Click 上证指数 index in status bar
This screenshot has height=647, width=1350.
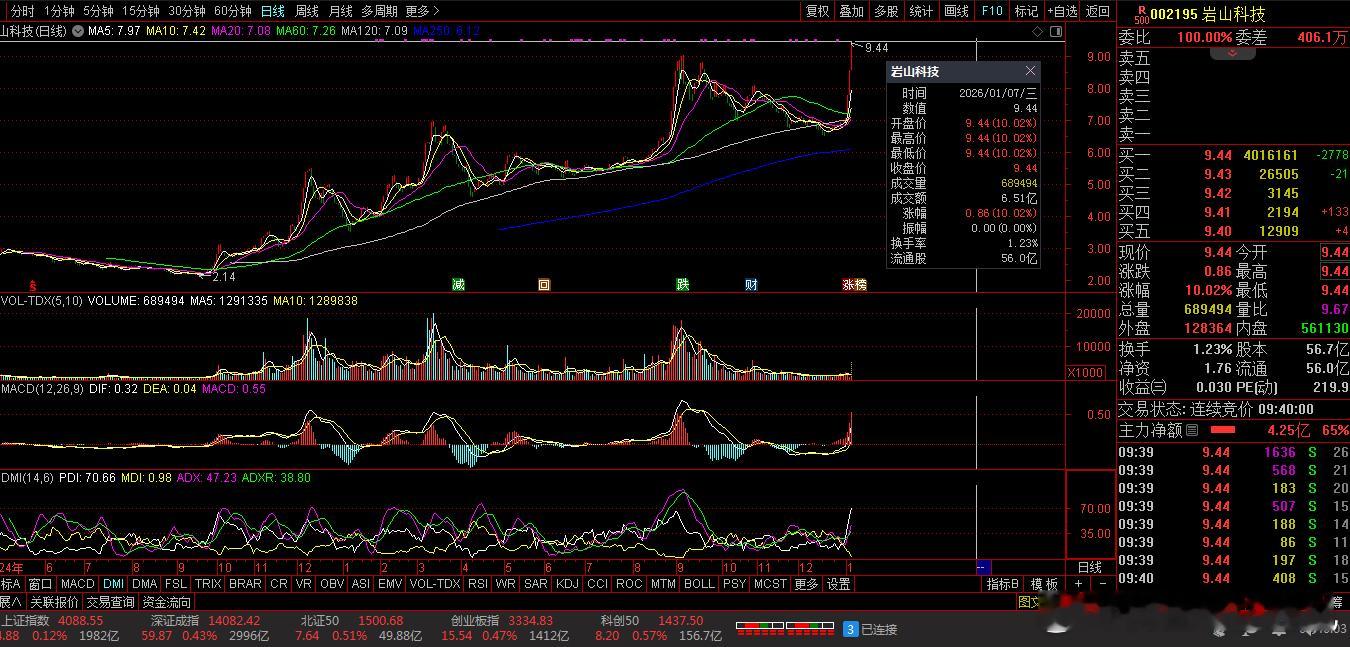[x=27, y=620]
